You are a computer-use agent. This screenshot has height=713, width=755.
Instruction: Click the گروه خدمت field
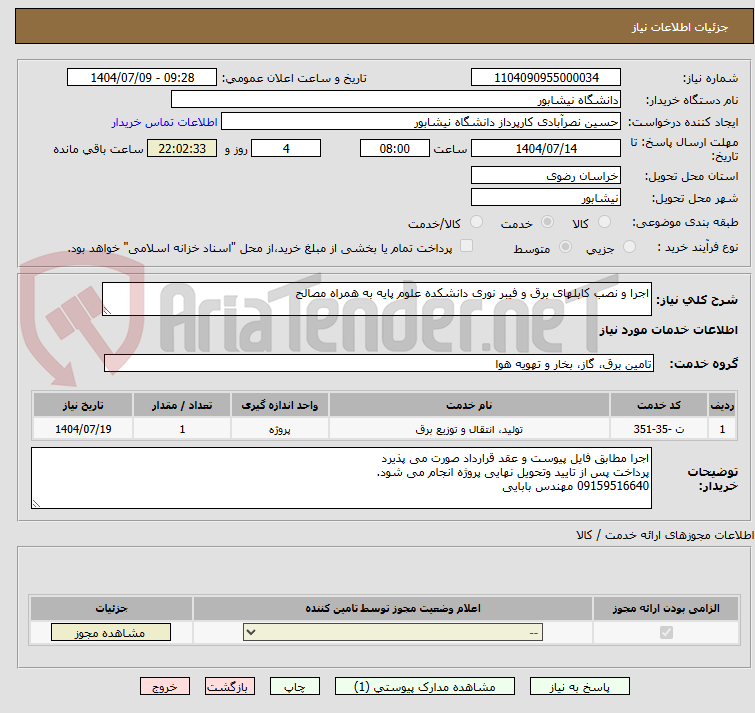(379, 363)
